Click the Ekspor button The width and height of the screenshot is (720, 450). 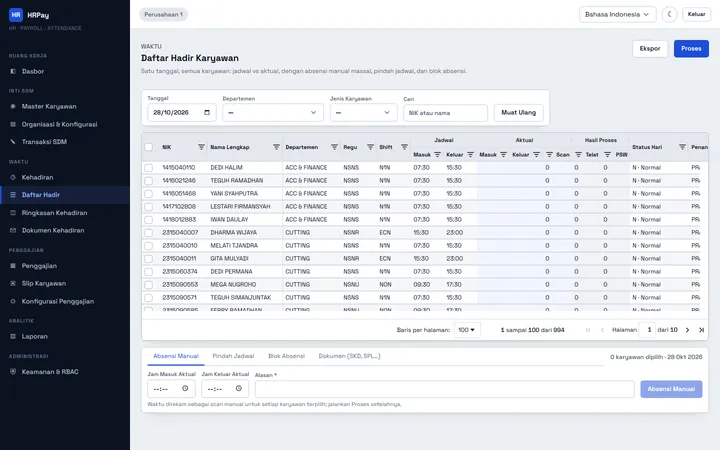[650, 49]
